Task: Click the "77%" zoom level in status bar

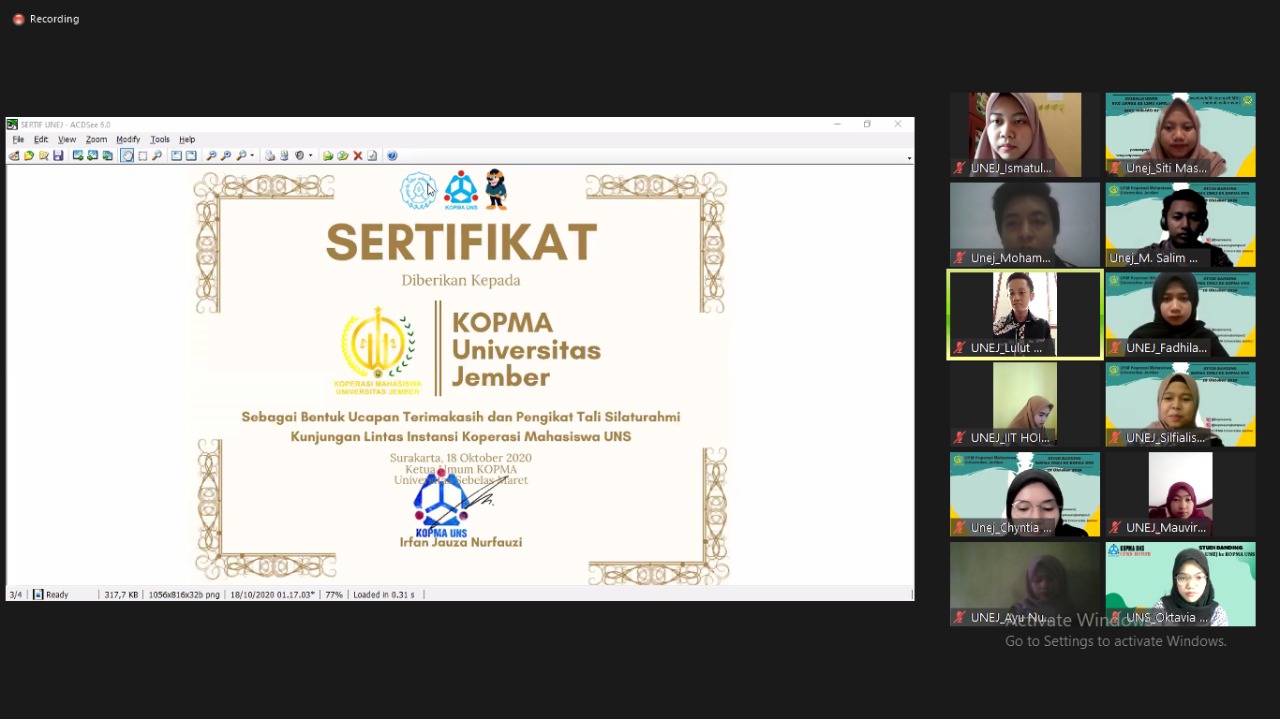Action: tap(334, 595)
